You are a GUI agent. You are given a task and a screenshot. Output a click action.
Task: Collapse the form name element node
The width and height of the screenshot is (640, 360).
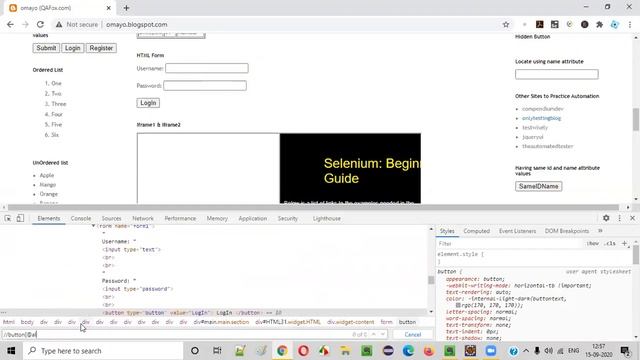click(93, 226)
